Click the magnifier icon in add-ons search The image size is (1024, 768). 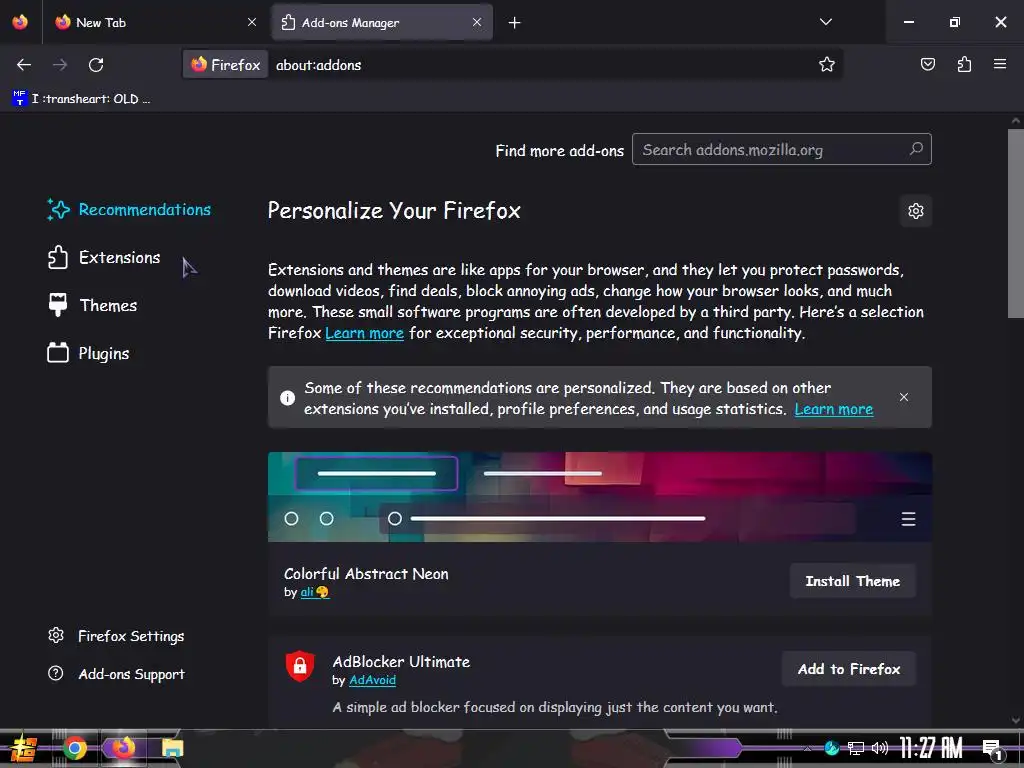click(916, 149)
